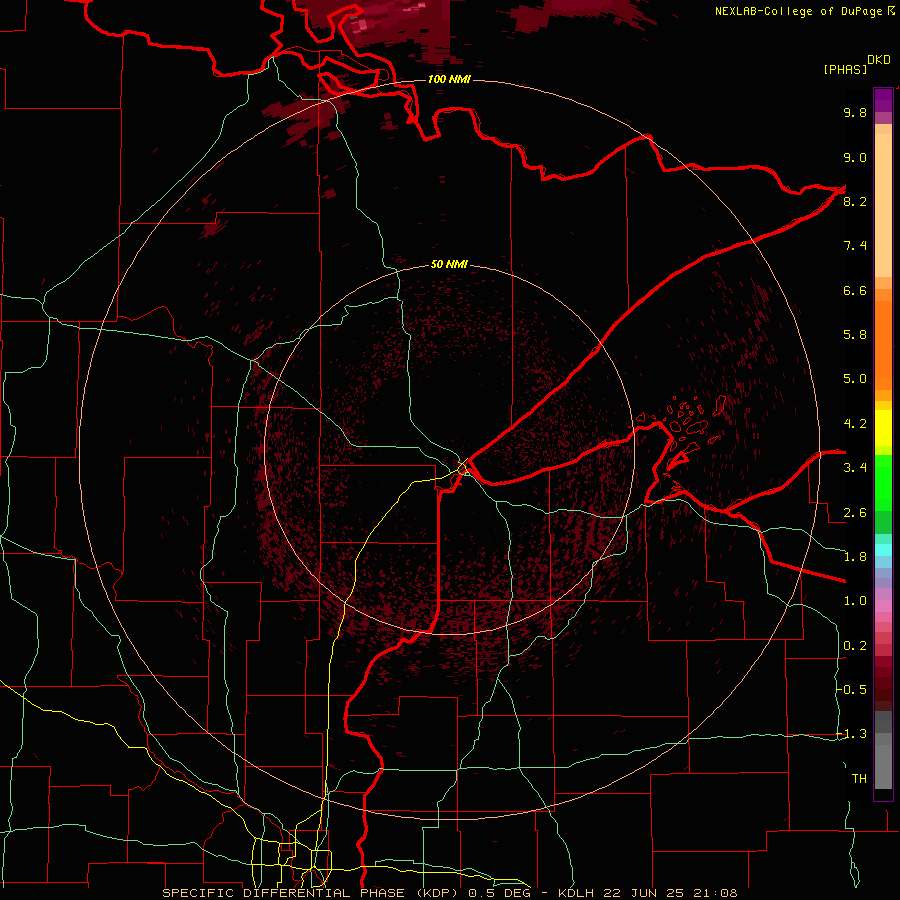
Task: Click the -0.5 scale value
Action: pos(852,690)
